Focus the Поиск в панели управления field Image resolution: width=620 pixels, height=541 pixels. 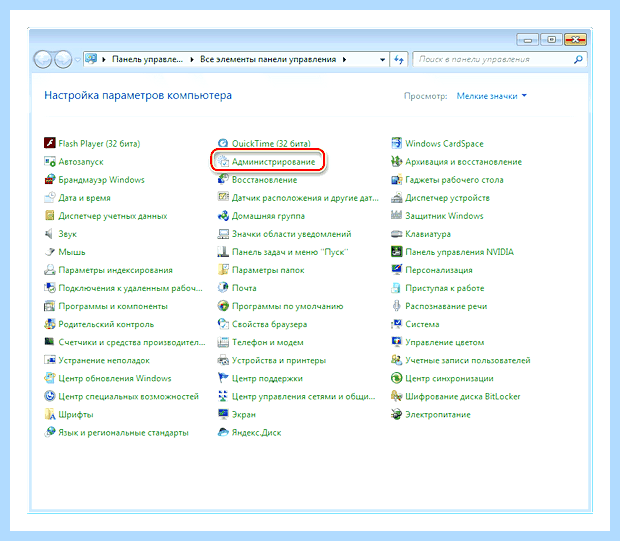coord(500,59)
